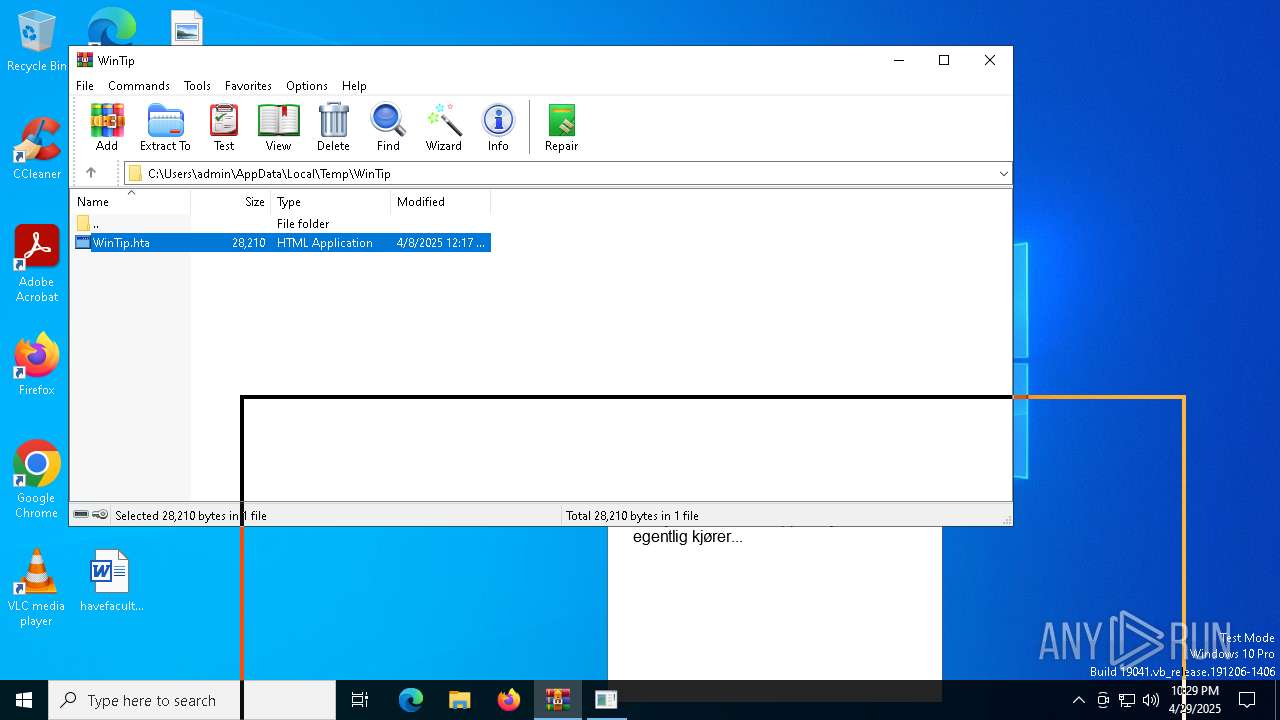Run the Test archive tool
The height and width of the screenshot is (720, 1280).
[224, 127]
